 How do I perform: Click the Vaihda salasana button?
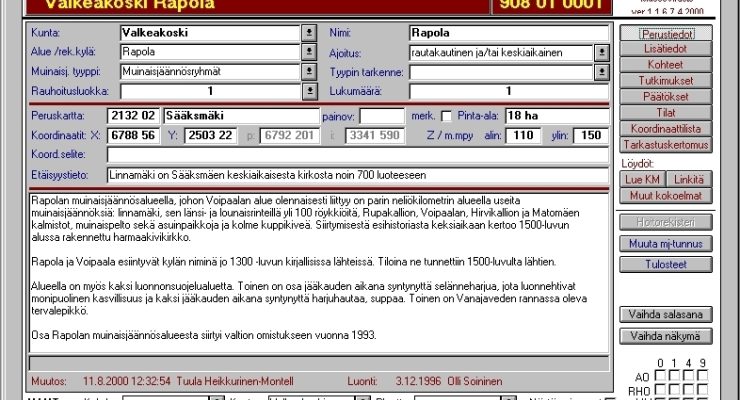point(665,314)
